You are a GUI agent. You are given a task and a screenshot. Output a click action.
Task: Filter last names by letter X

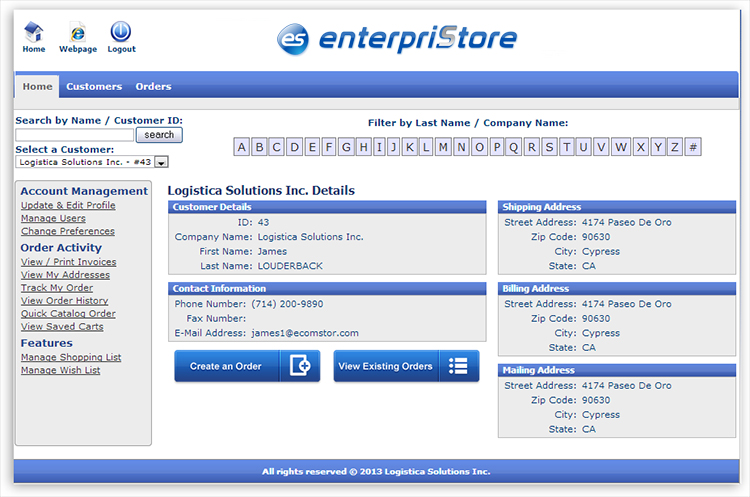[x=641, y=147]
